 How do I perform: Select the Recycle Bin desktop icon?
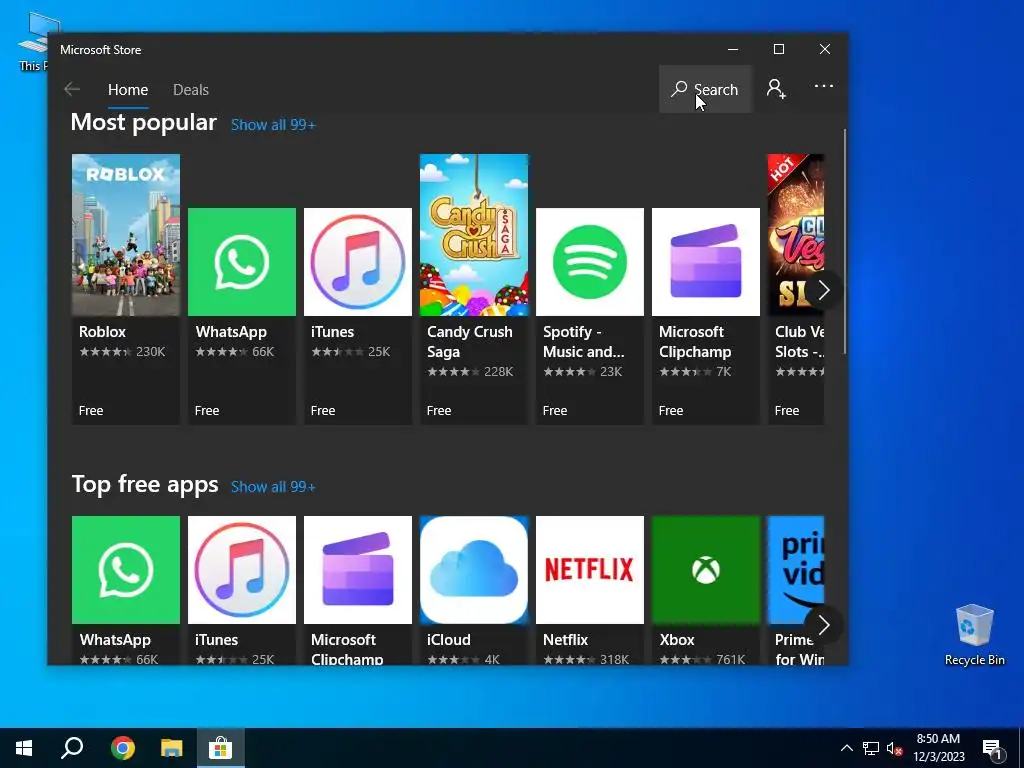coord(974,635)
